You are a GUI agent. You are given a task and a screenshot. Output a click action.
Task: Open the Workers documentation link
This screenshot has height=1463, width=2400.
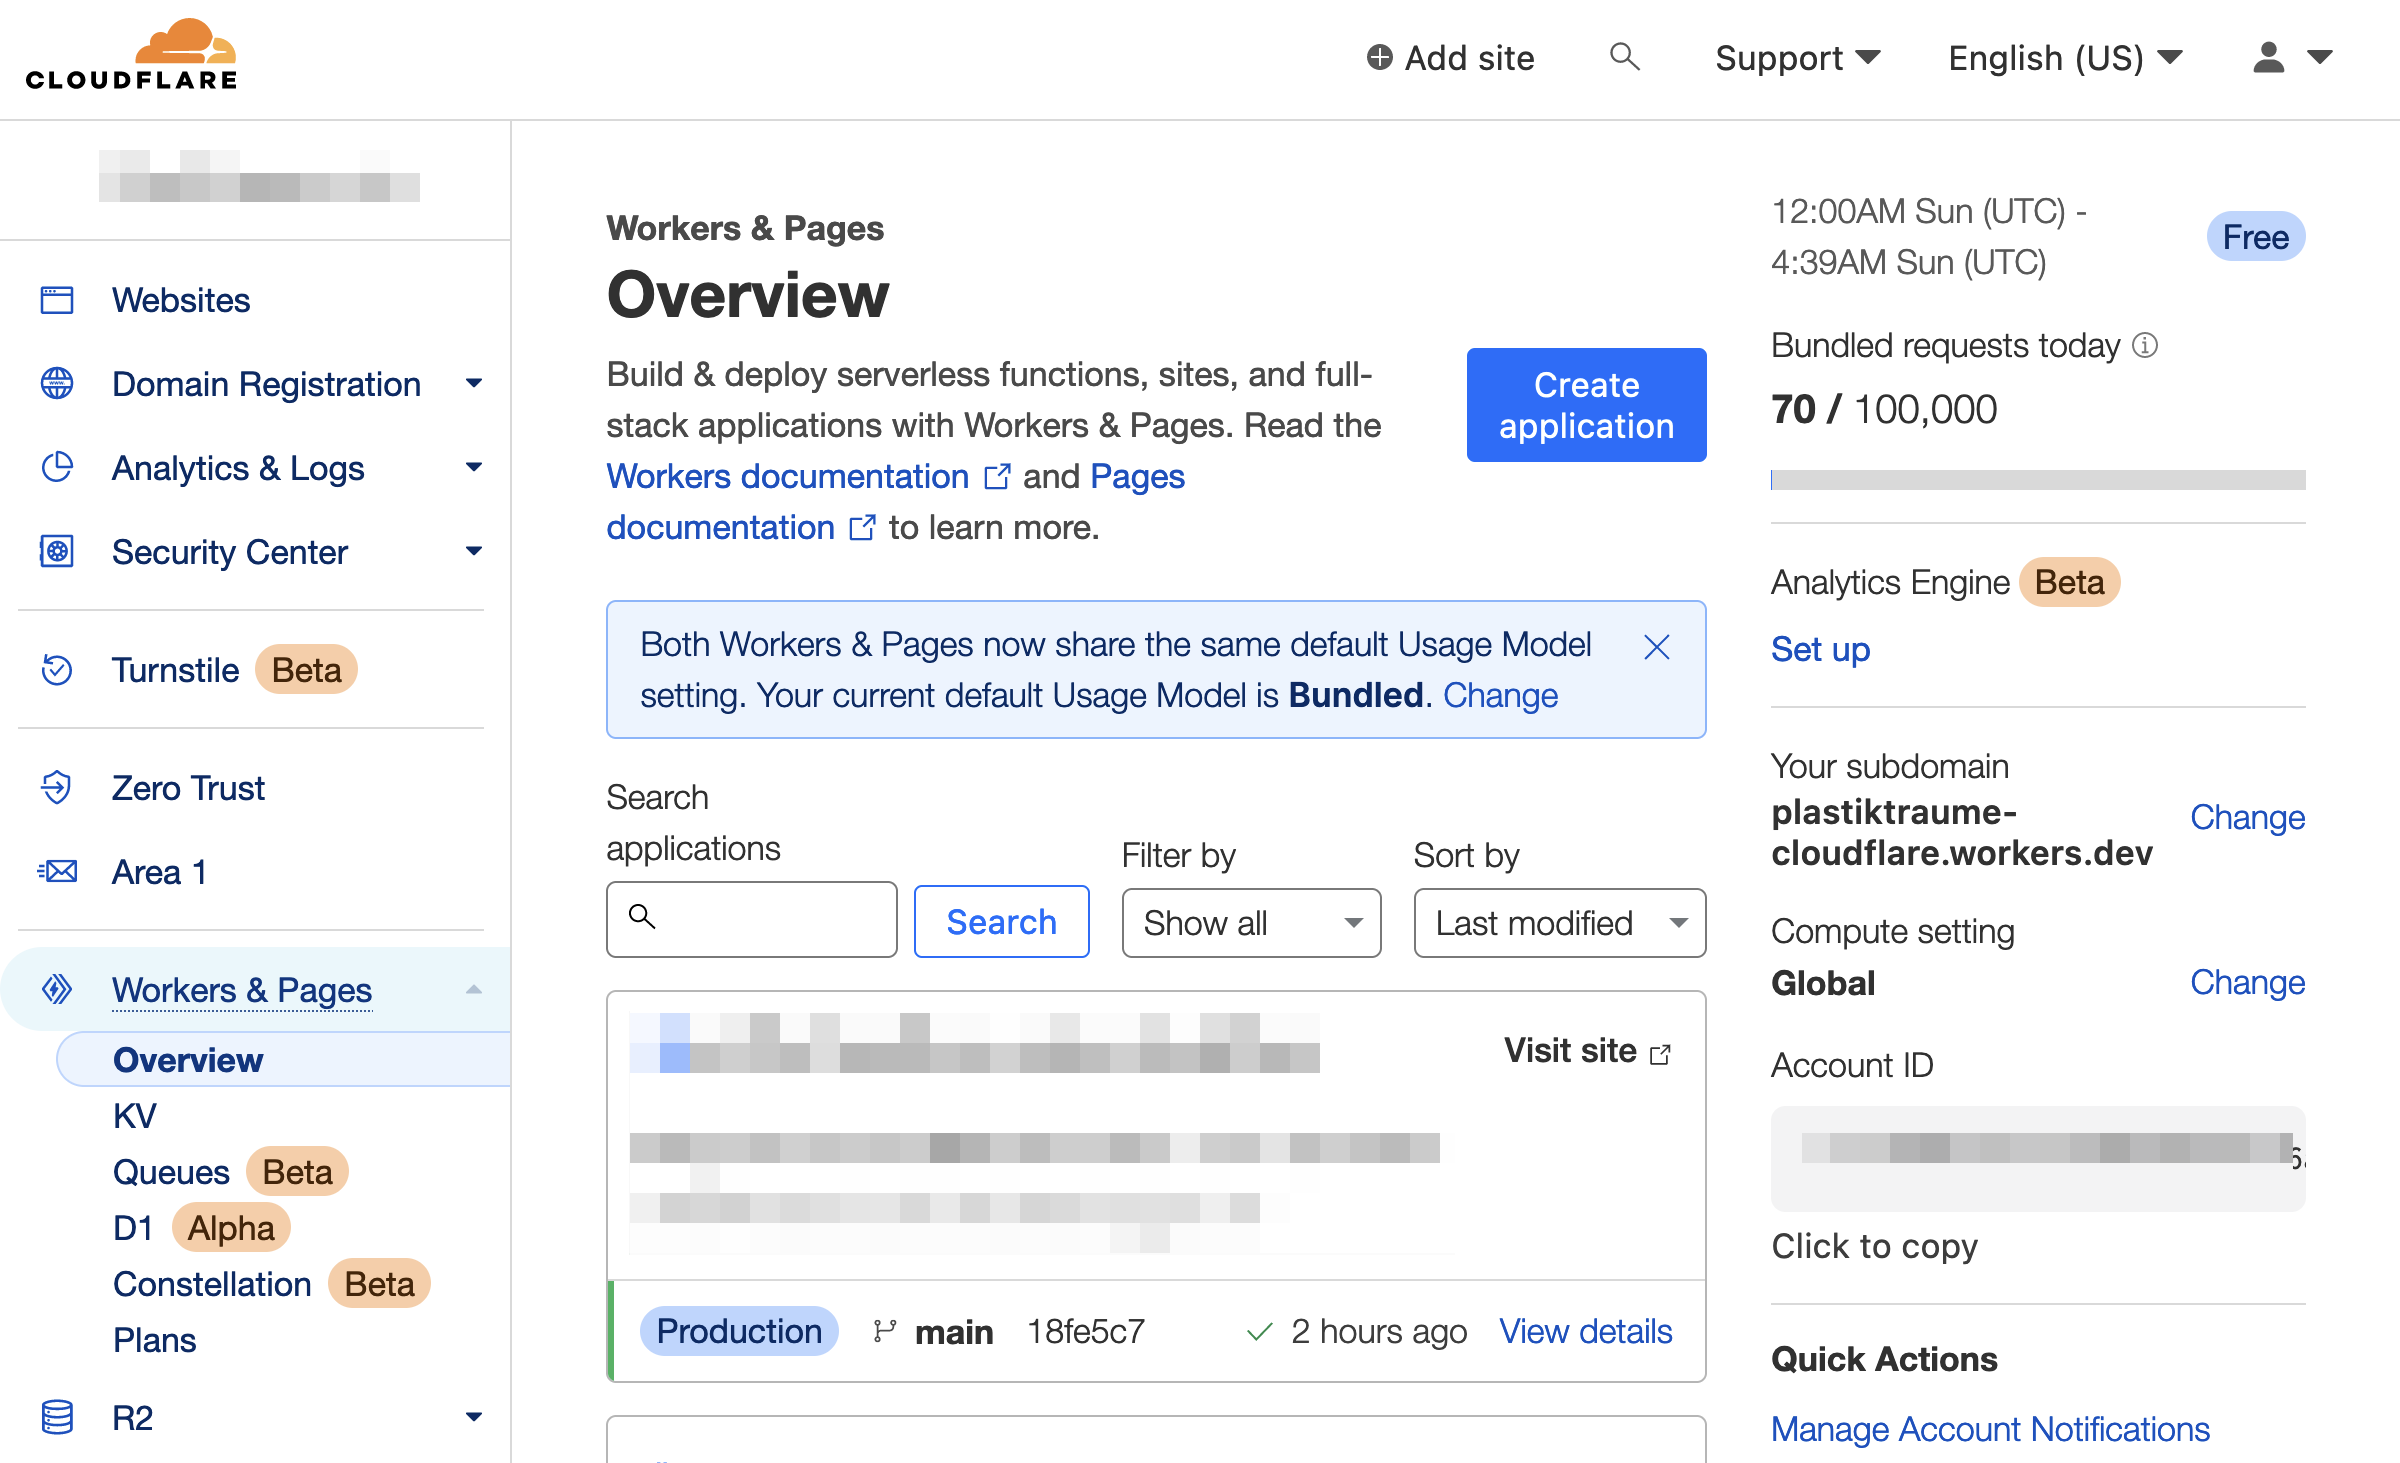click(x=787, y=476)
